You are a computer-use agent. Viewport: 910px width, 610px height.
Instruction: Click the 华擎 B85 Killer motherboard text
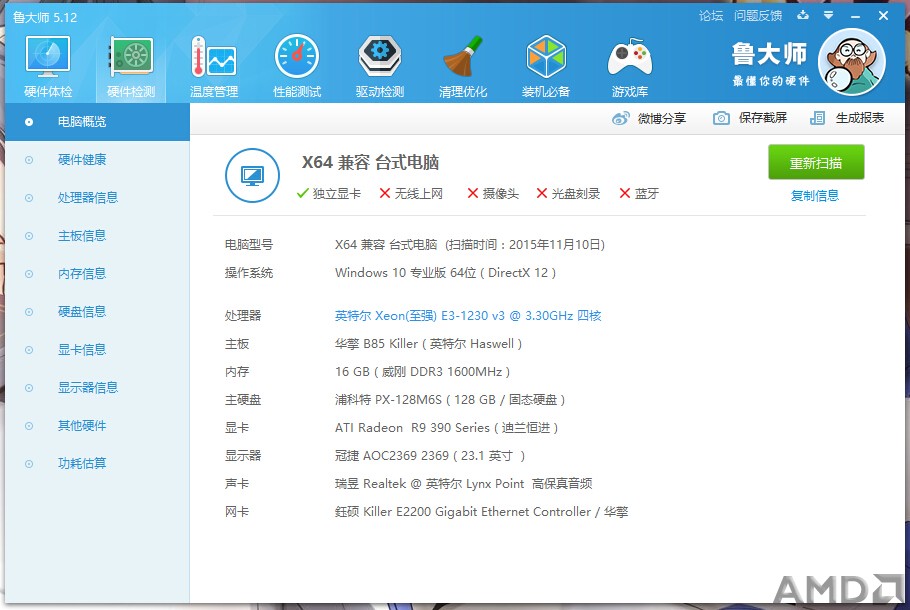(x=428, y=344)
